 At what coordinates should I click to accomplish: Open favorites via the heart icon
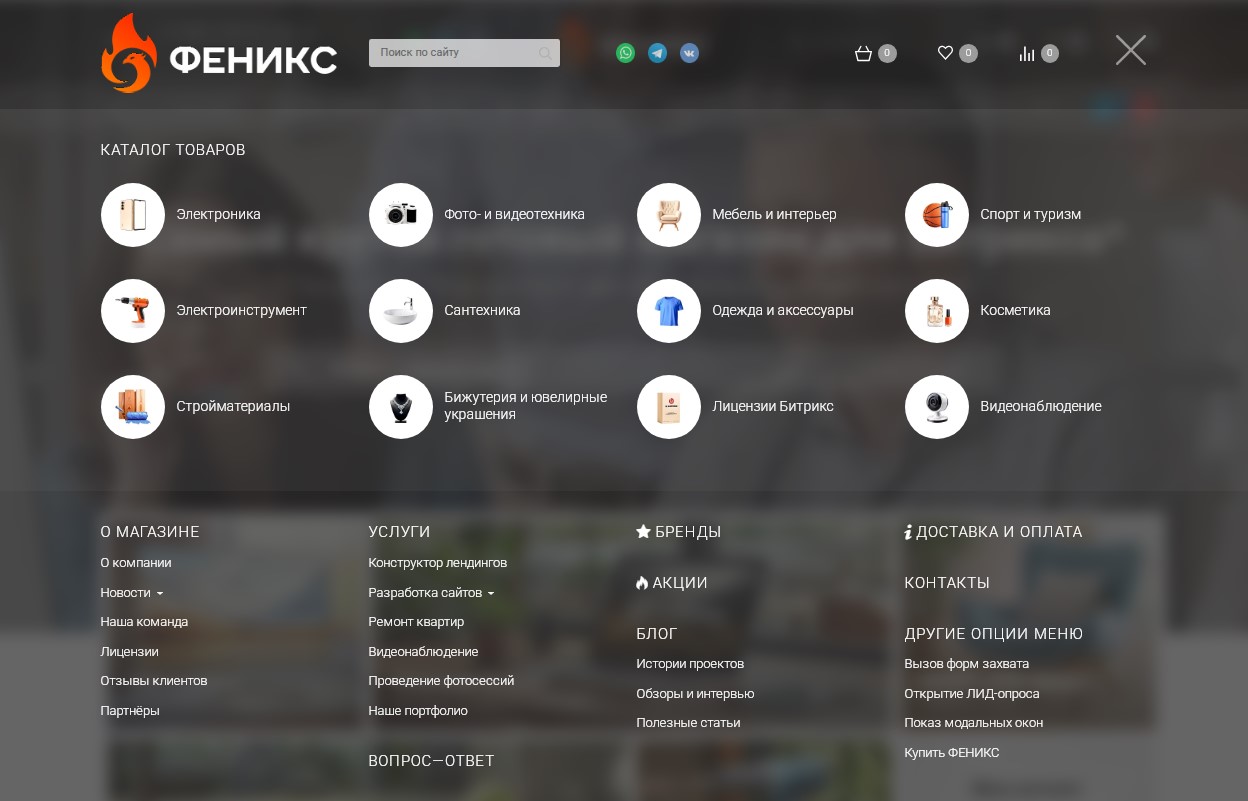coord(945,53)
